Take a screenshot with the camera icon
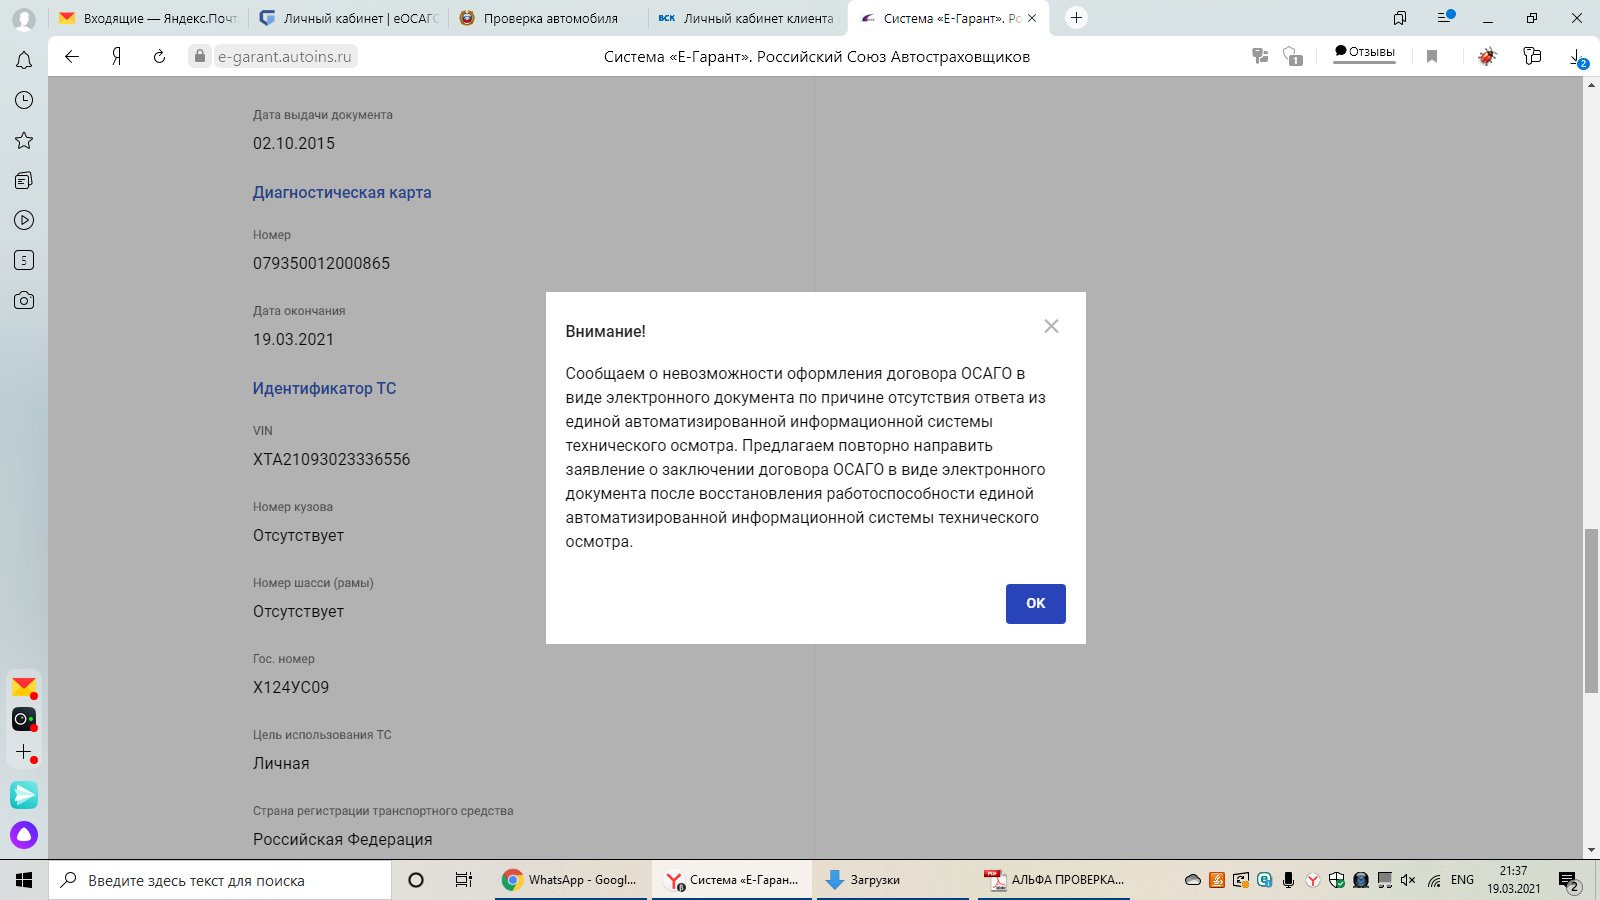 pyautogui.click(x=24, y=300)
